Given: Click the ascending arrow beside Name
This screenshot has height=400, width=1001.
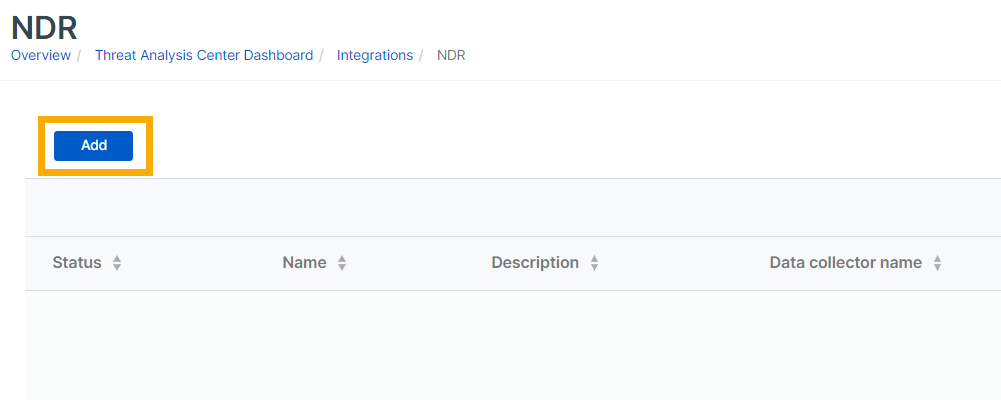Looking at the screenshot, I should 342,259.
